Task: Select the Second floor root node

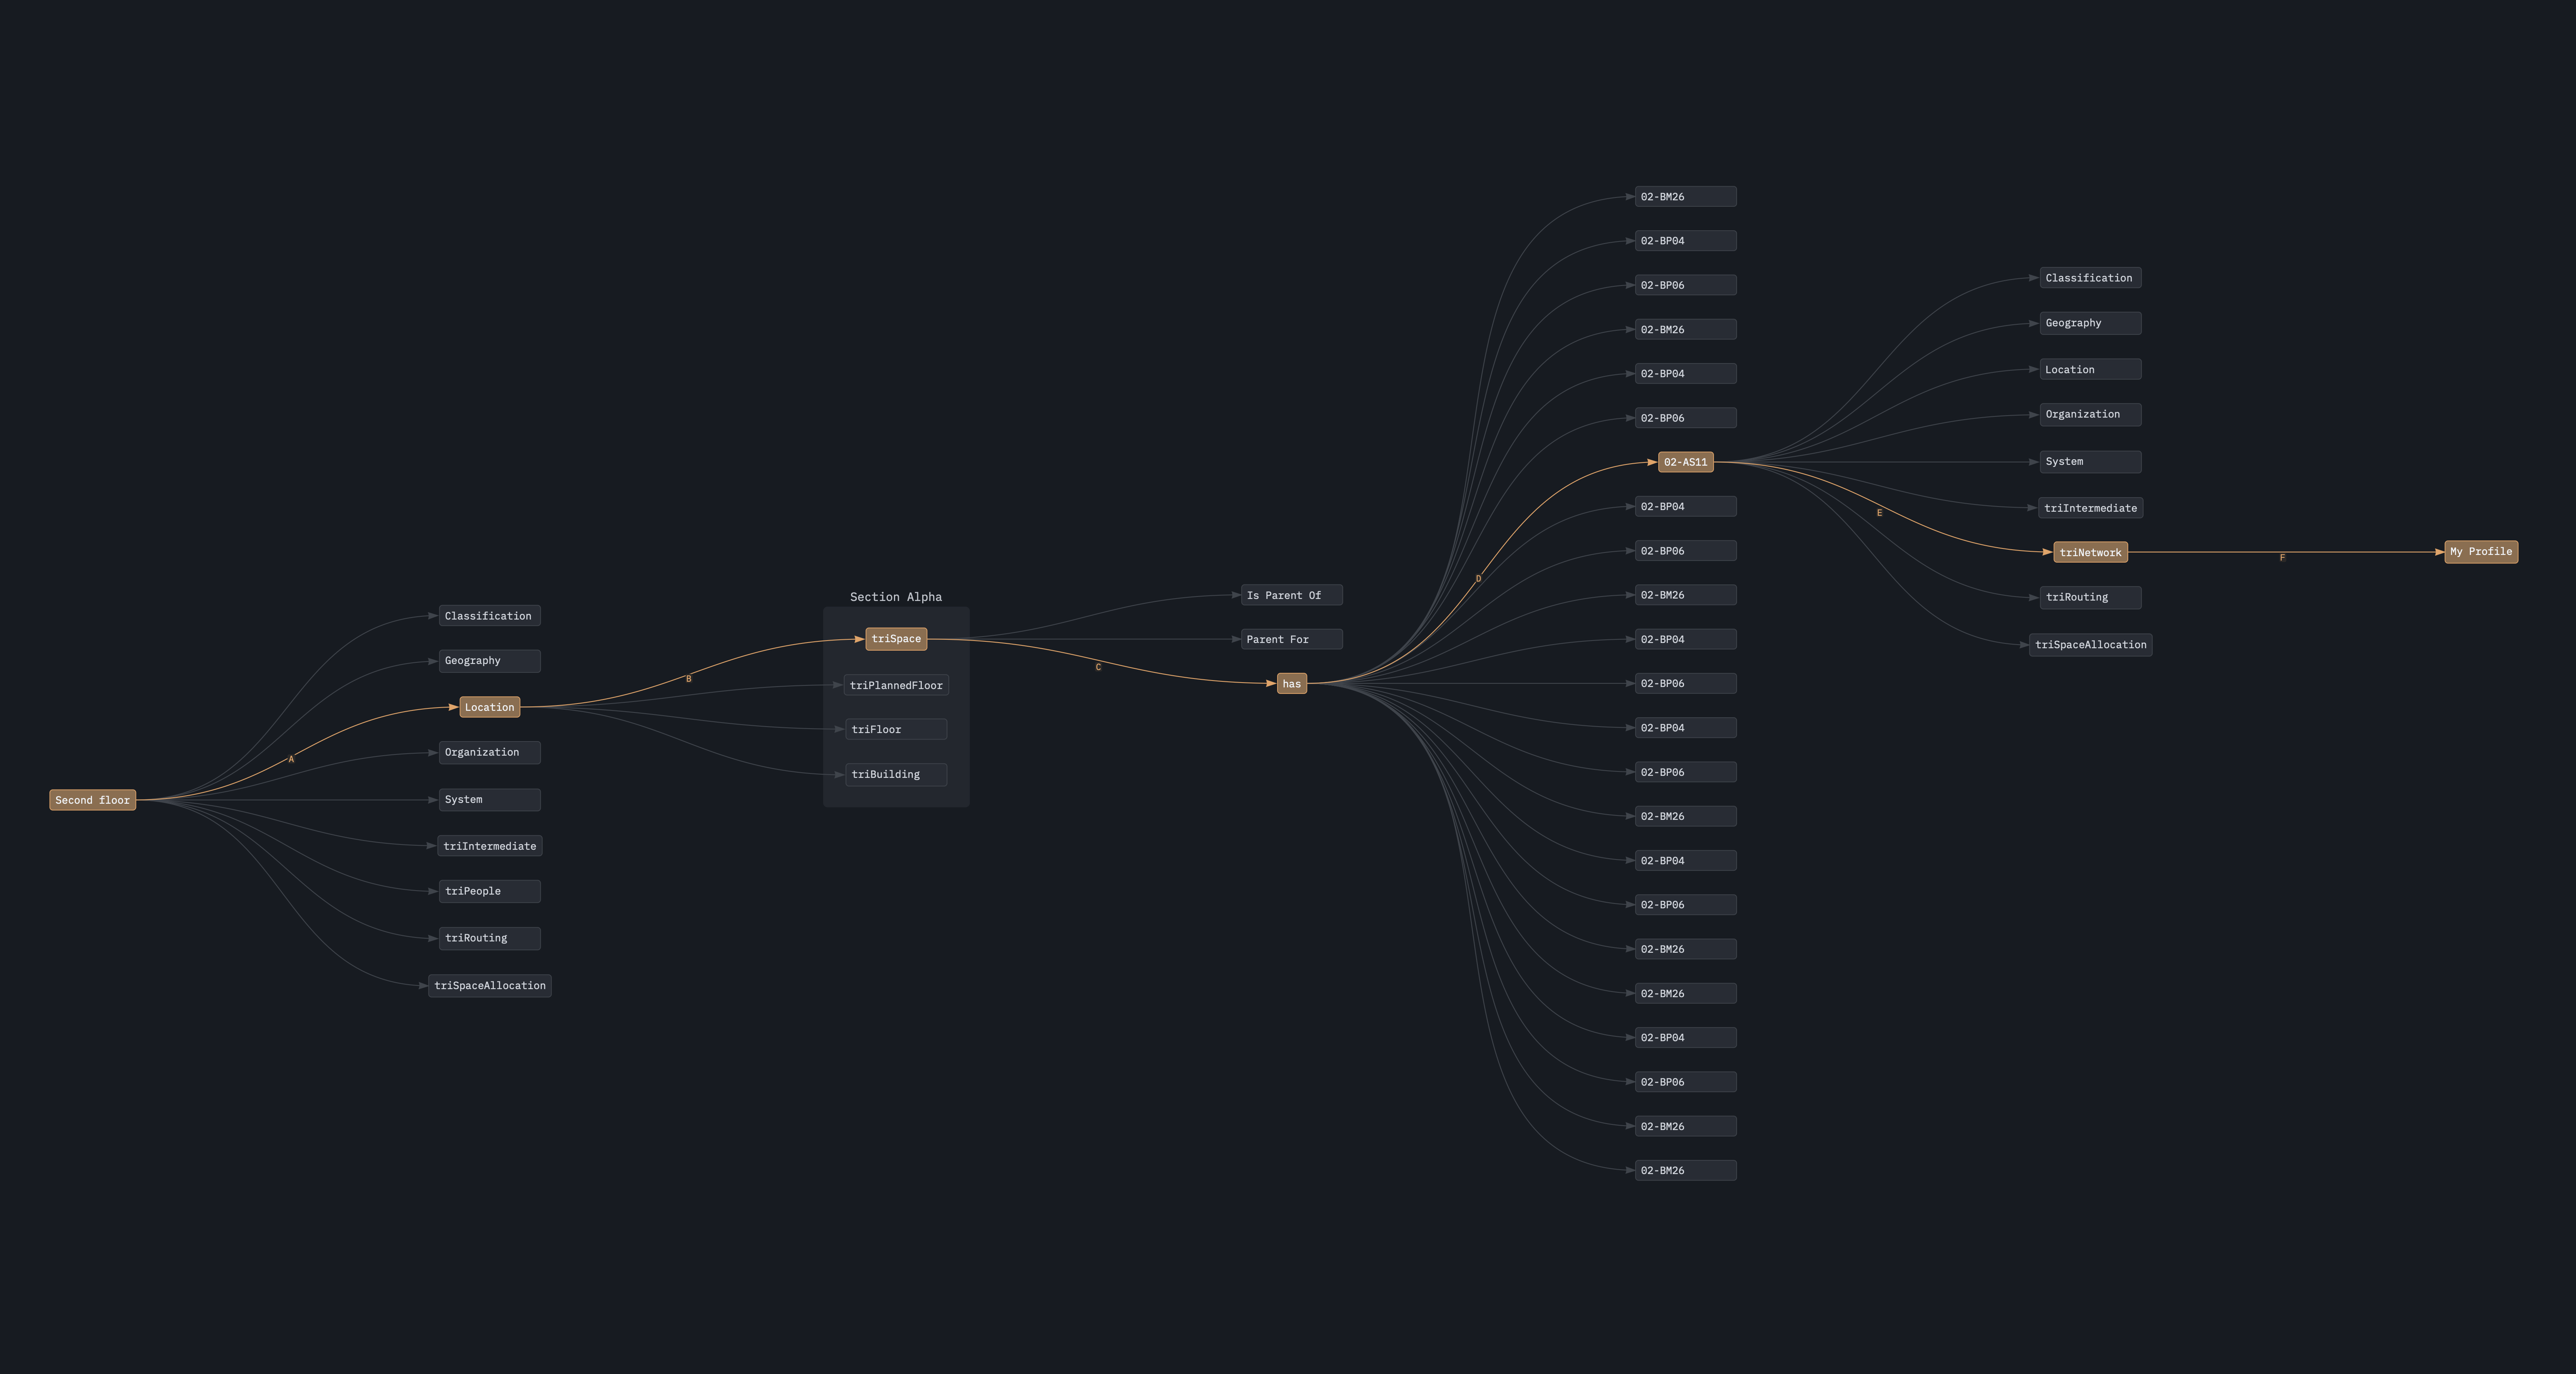Action: click(93, 800)
